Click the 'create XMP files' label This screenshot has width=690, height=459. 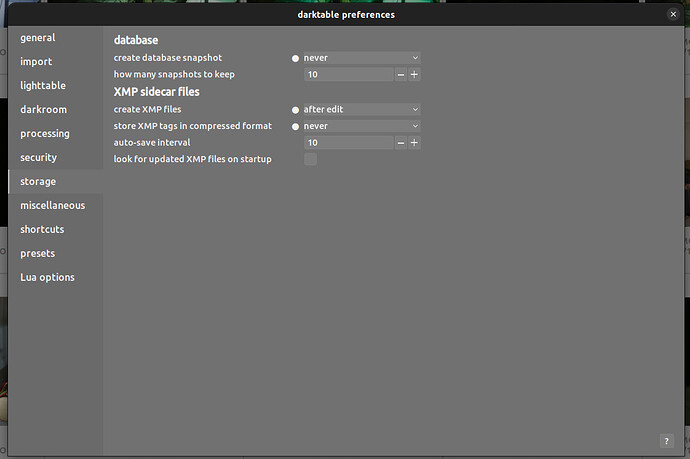pyautogui.click(x=147, y=109)
